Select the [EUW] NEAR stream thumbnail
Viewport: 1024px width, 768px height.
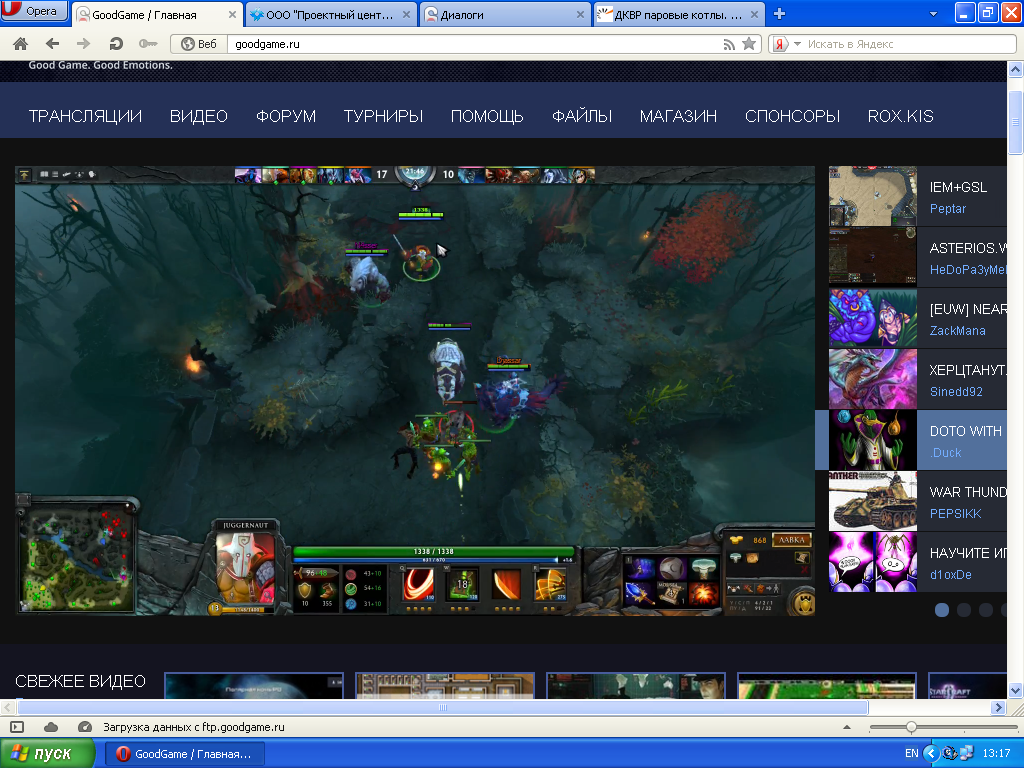point(872,318)
